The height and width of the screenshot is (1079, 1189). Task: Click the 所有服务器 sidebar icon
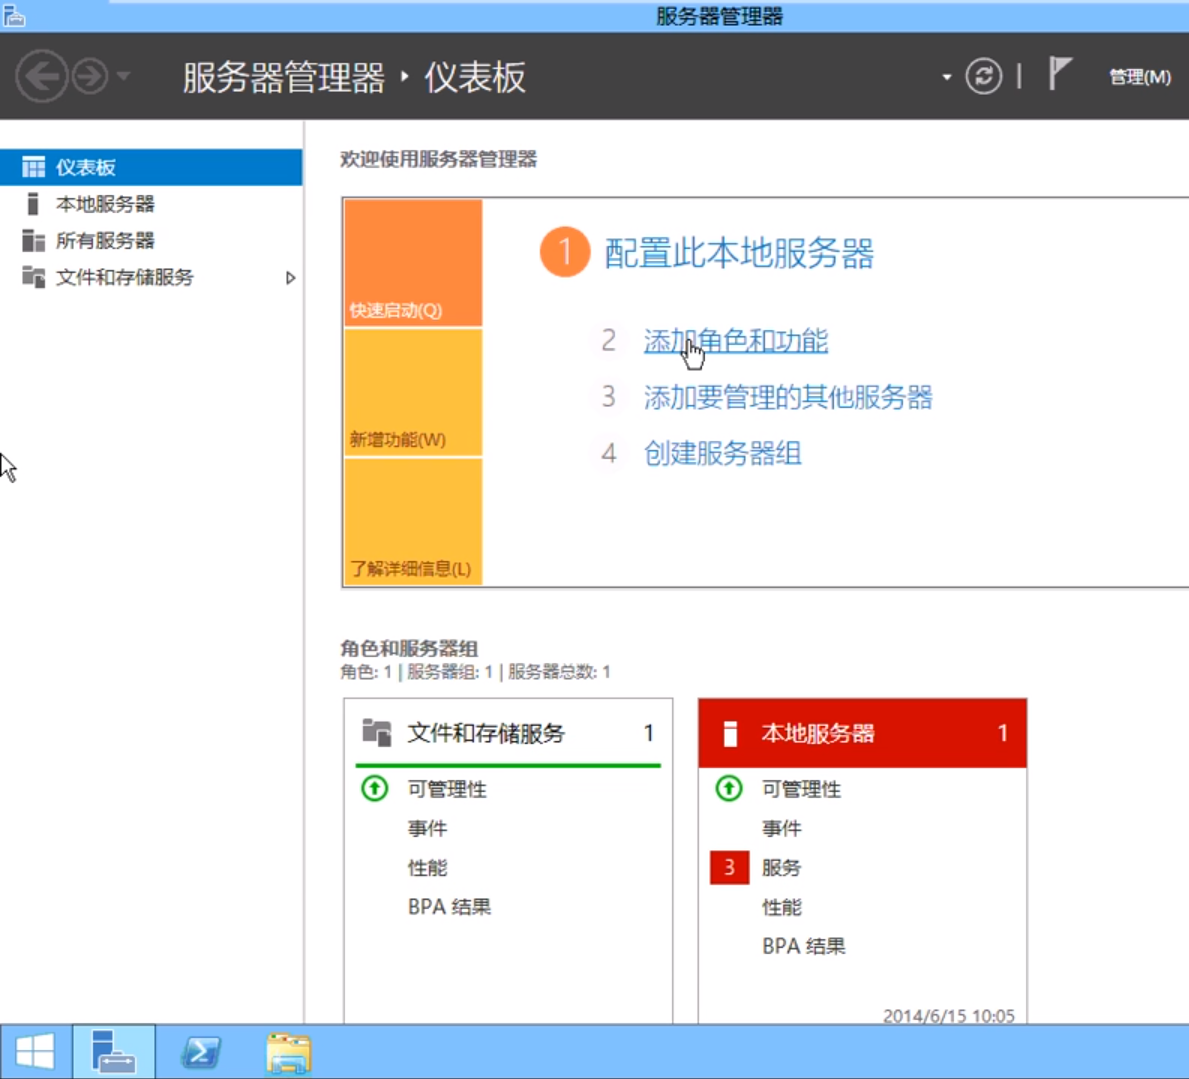pos(33,240)
